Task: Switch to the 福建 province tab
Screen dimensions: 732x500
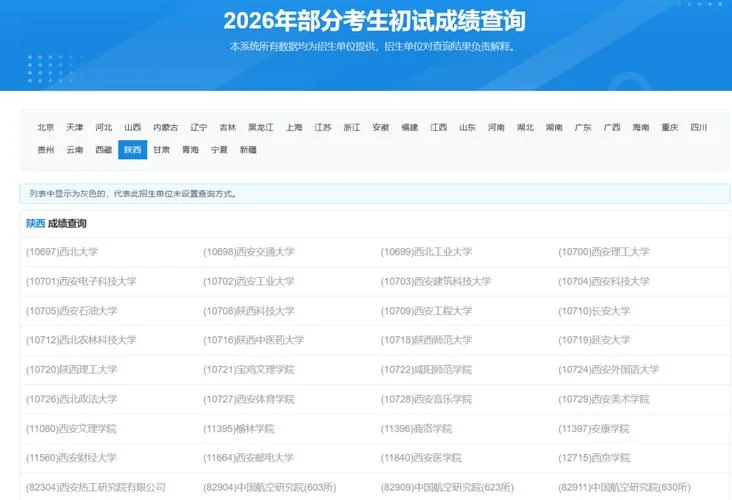Action: coord(410,127)
